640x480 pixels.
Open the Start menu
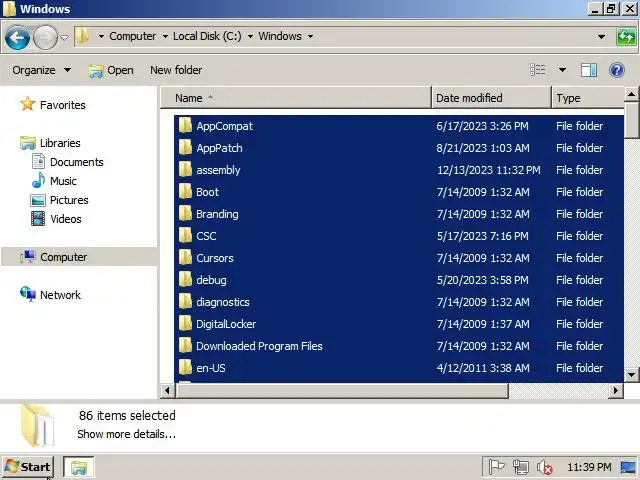click(x=28, y=467)
